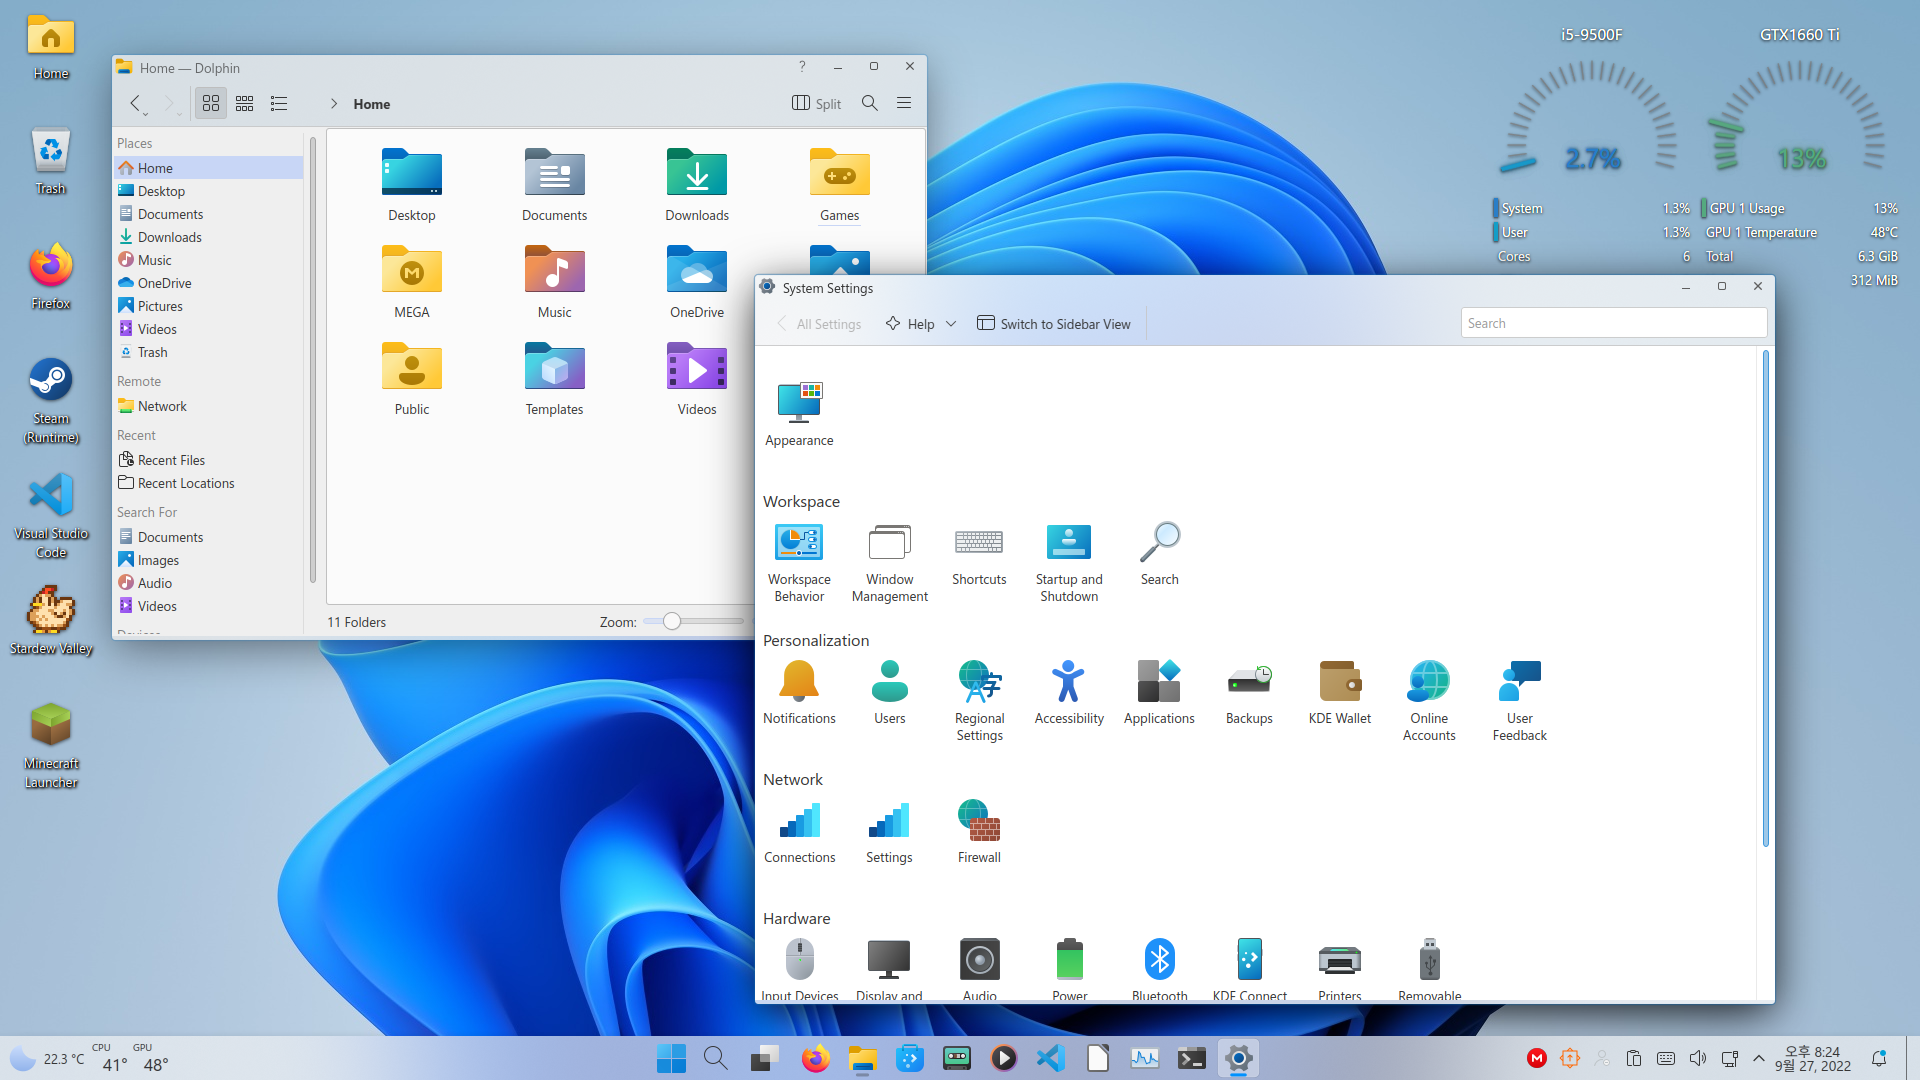This screenshot has height=1080, width=1920.
Task: Open Startup and Shutdown settings
Action: (x=1069, y=561)
